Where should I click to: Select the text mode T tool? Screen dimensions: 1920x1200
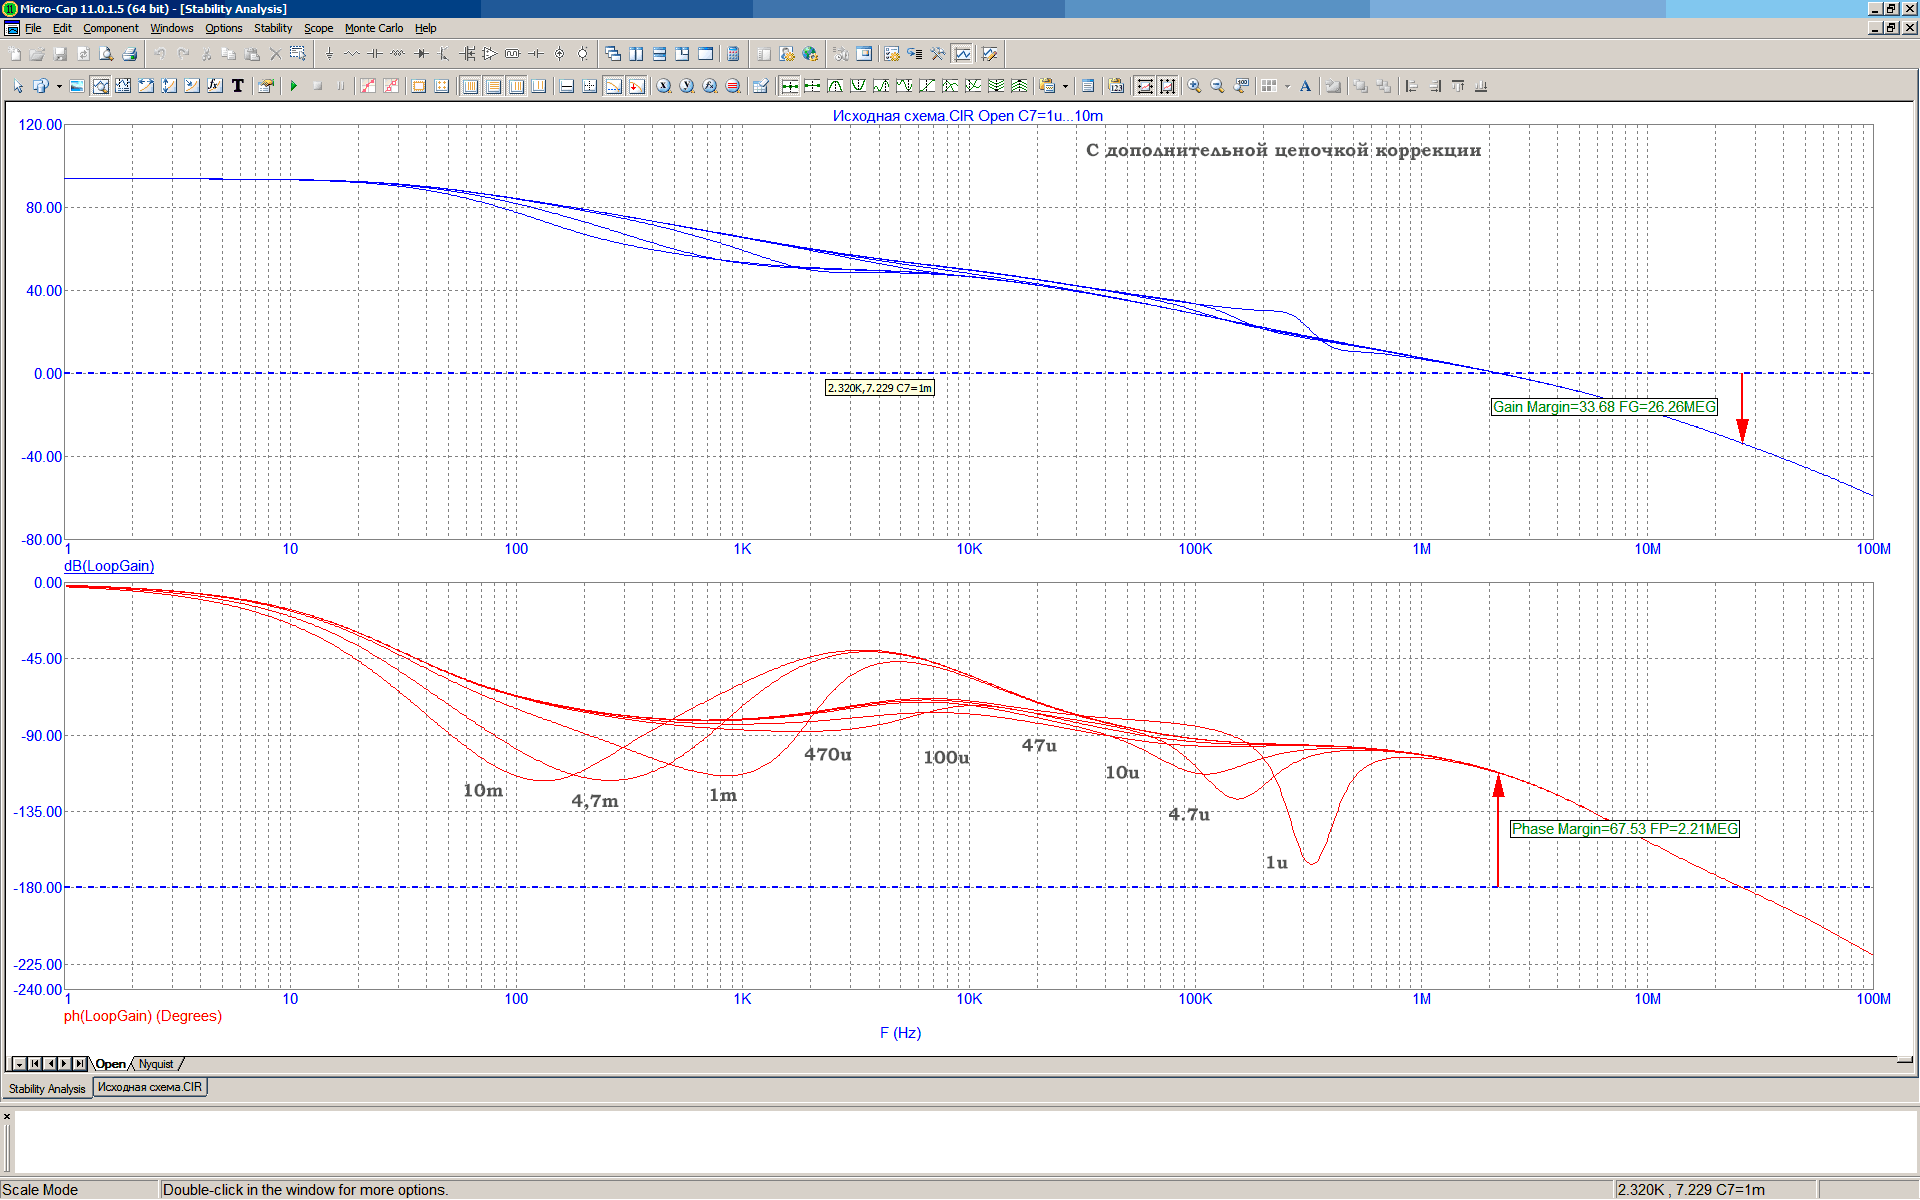pyautogui.click(x=238, y=86)
